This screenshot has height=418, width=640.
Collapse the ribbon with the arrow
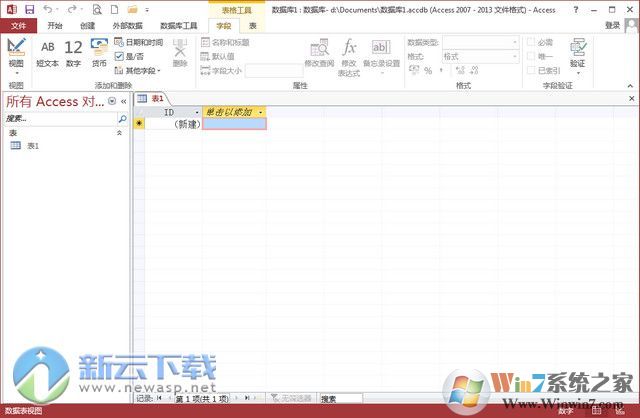[630, 86]
